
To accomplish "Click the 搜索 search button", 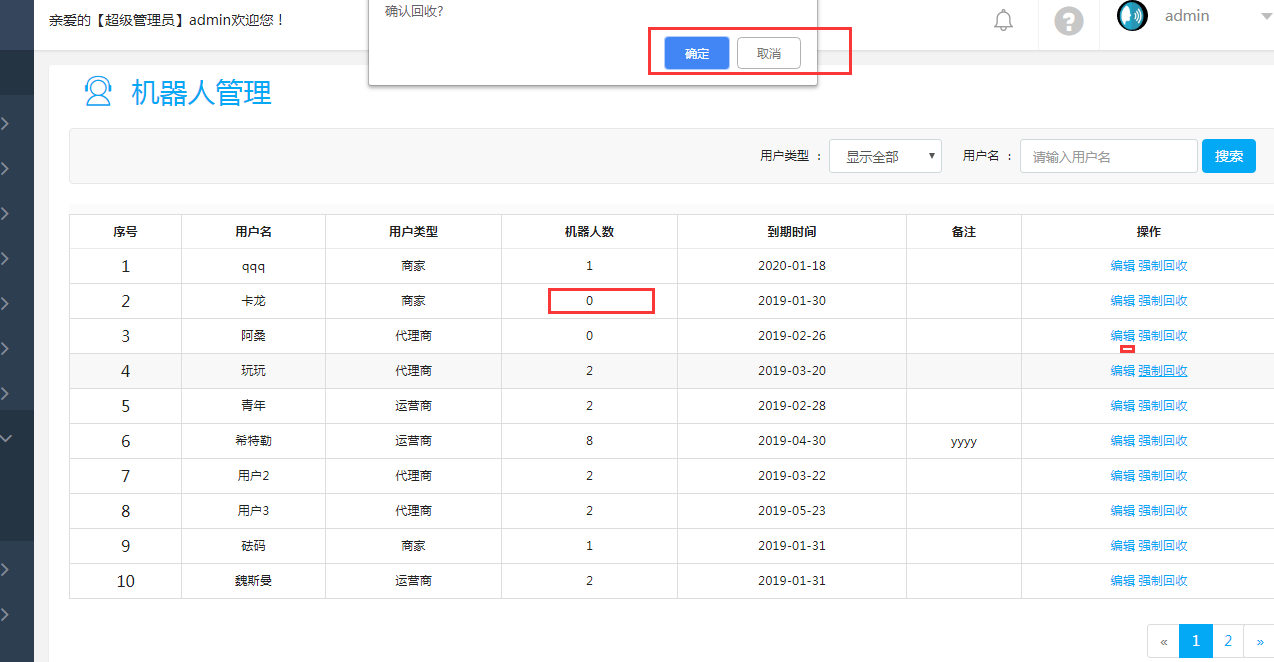I will 1228,156.
